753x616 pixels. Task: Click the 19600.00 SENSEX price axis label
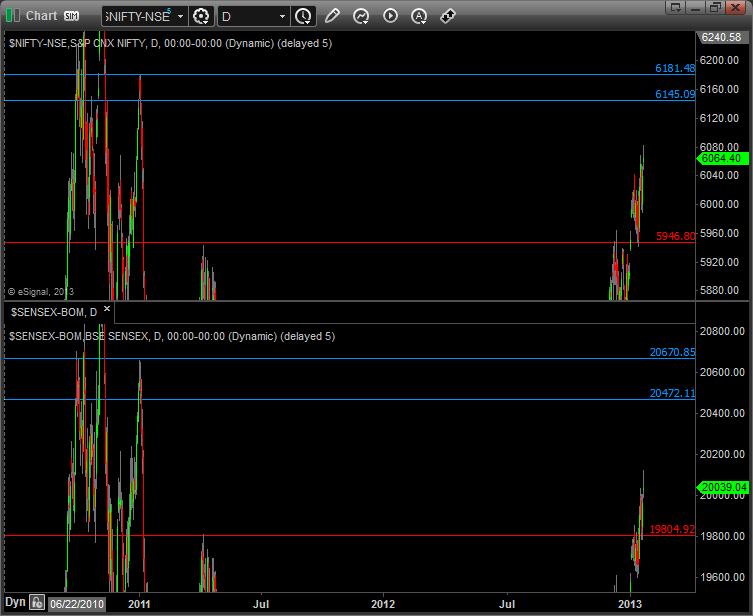722,577
